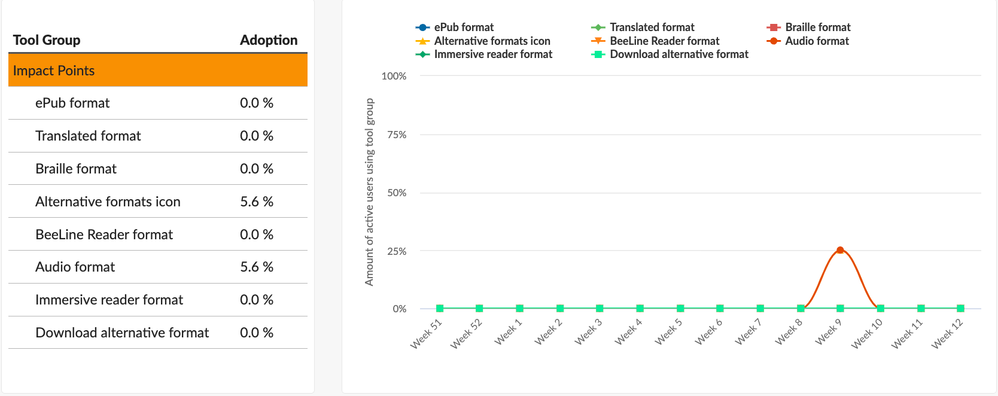Select the Download alternative format row
The height and width of the screenshot is (396, 998).
point(158,332)
